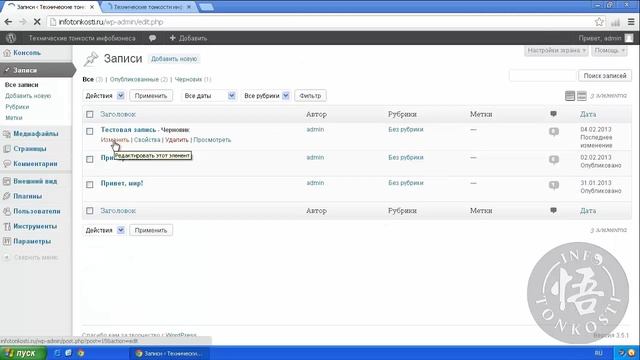Check the Тестовая запись row checkbox

coord(90,131)
